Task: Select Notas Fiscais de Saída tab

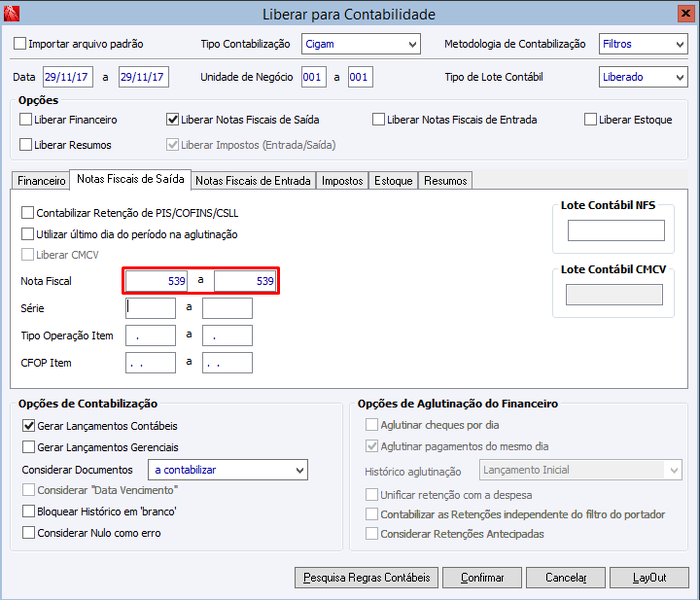Action: tap(130, 179)
